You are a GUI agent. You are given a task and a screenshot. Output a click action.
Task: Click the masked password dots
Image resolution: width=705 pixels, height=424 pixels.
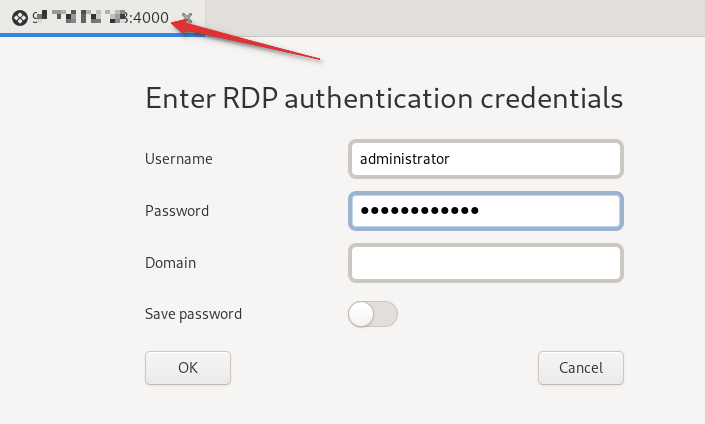point(420,211)
